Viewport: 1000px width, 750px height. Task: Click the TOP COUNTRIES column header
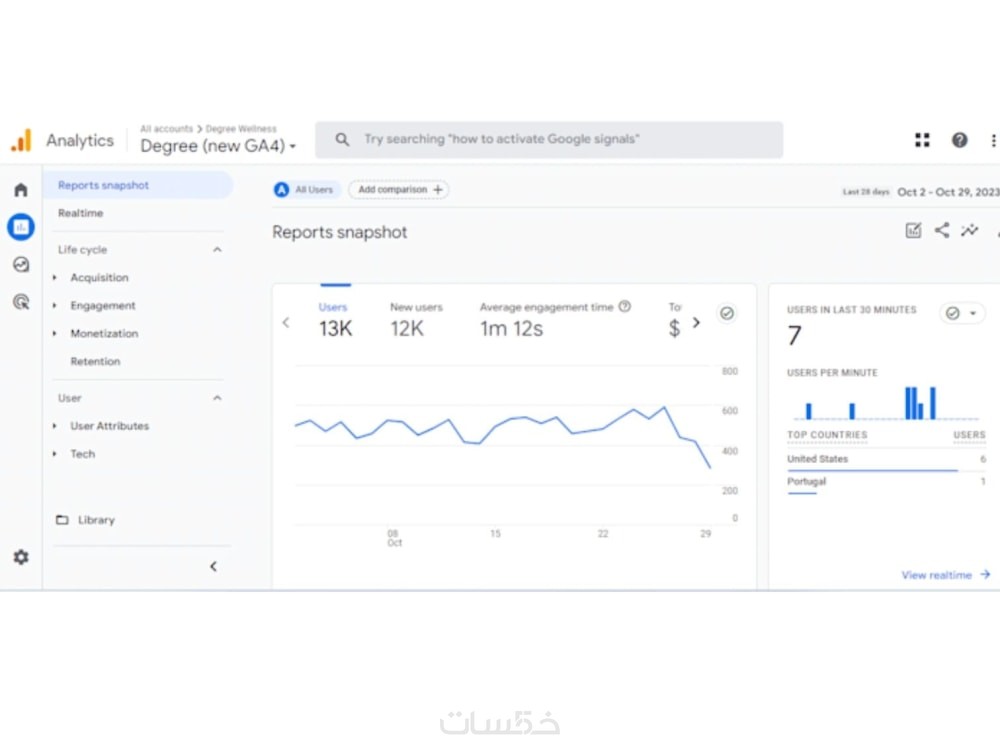pos(827,435)
